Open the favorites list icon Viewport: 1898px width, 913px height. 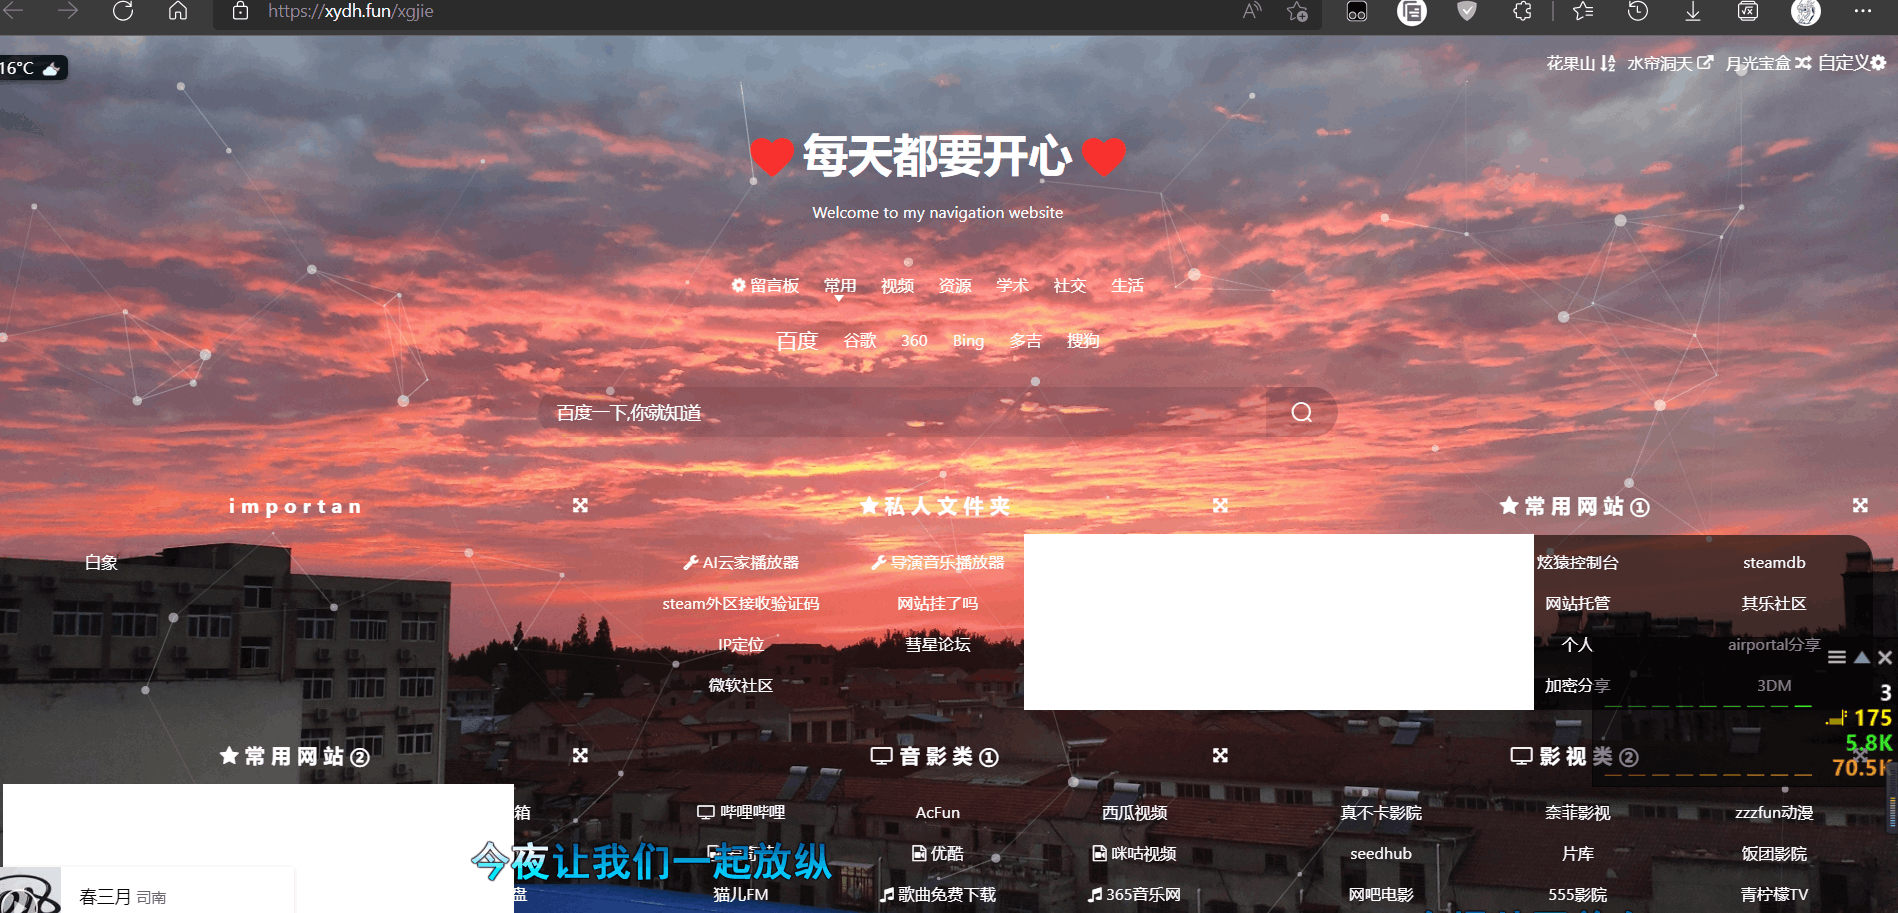tap(1583, 11)
